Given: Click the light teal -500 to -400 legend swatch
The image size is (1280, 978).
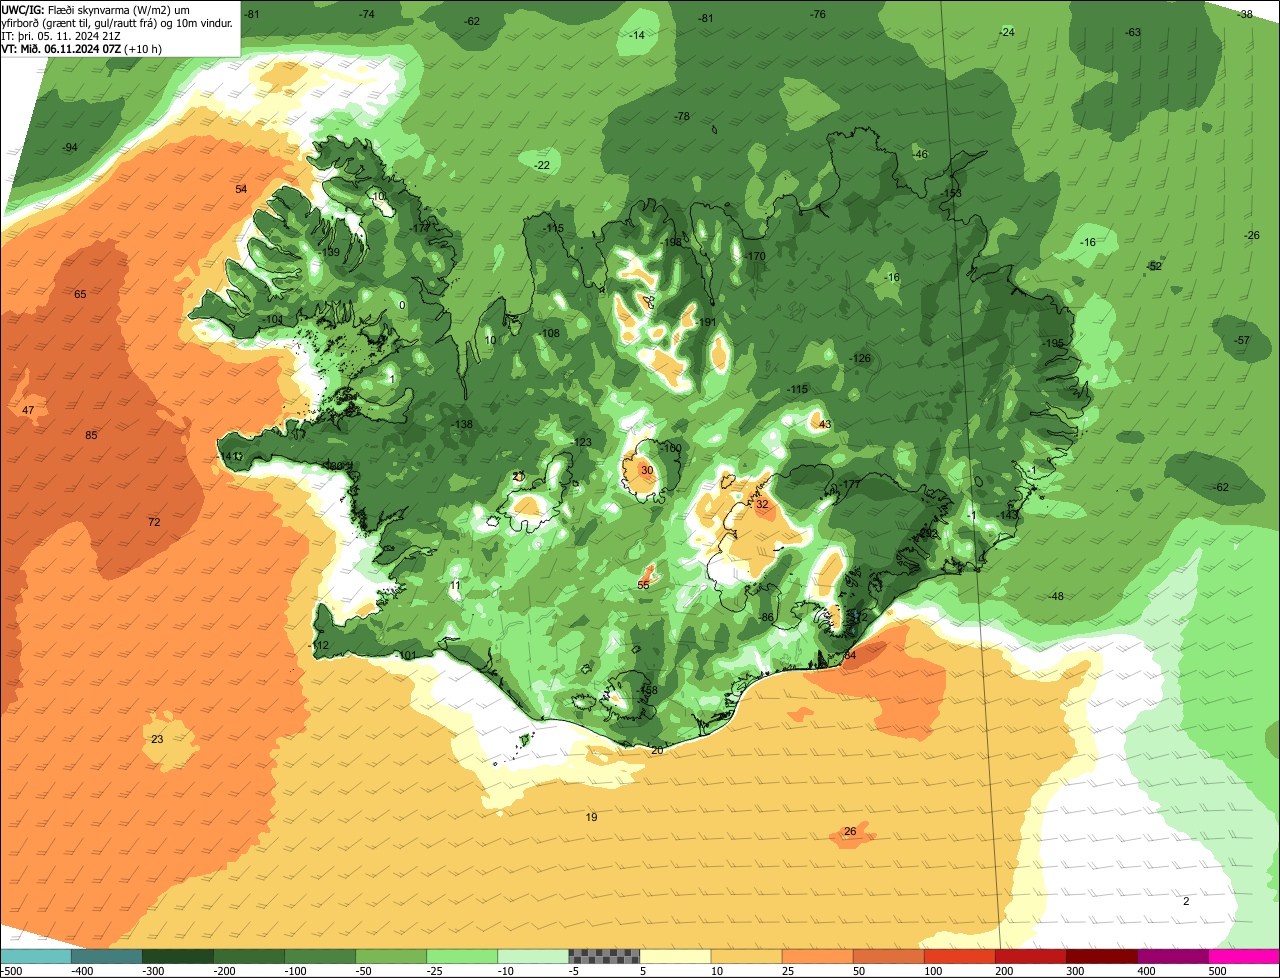Looking at the screenshot, I should (35, 956).
